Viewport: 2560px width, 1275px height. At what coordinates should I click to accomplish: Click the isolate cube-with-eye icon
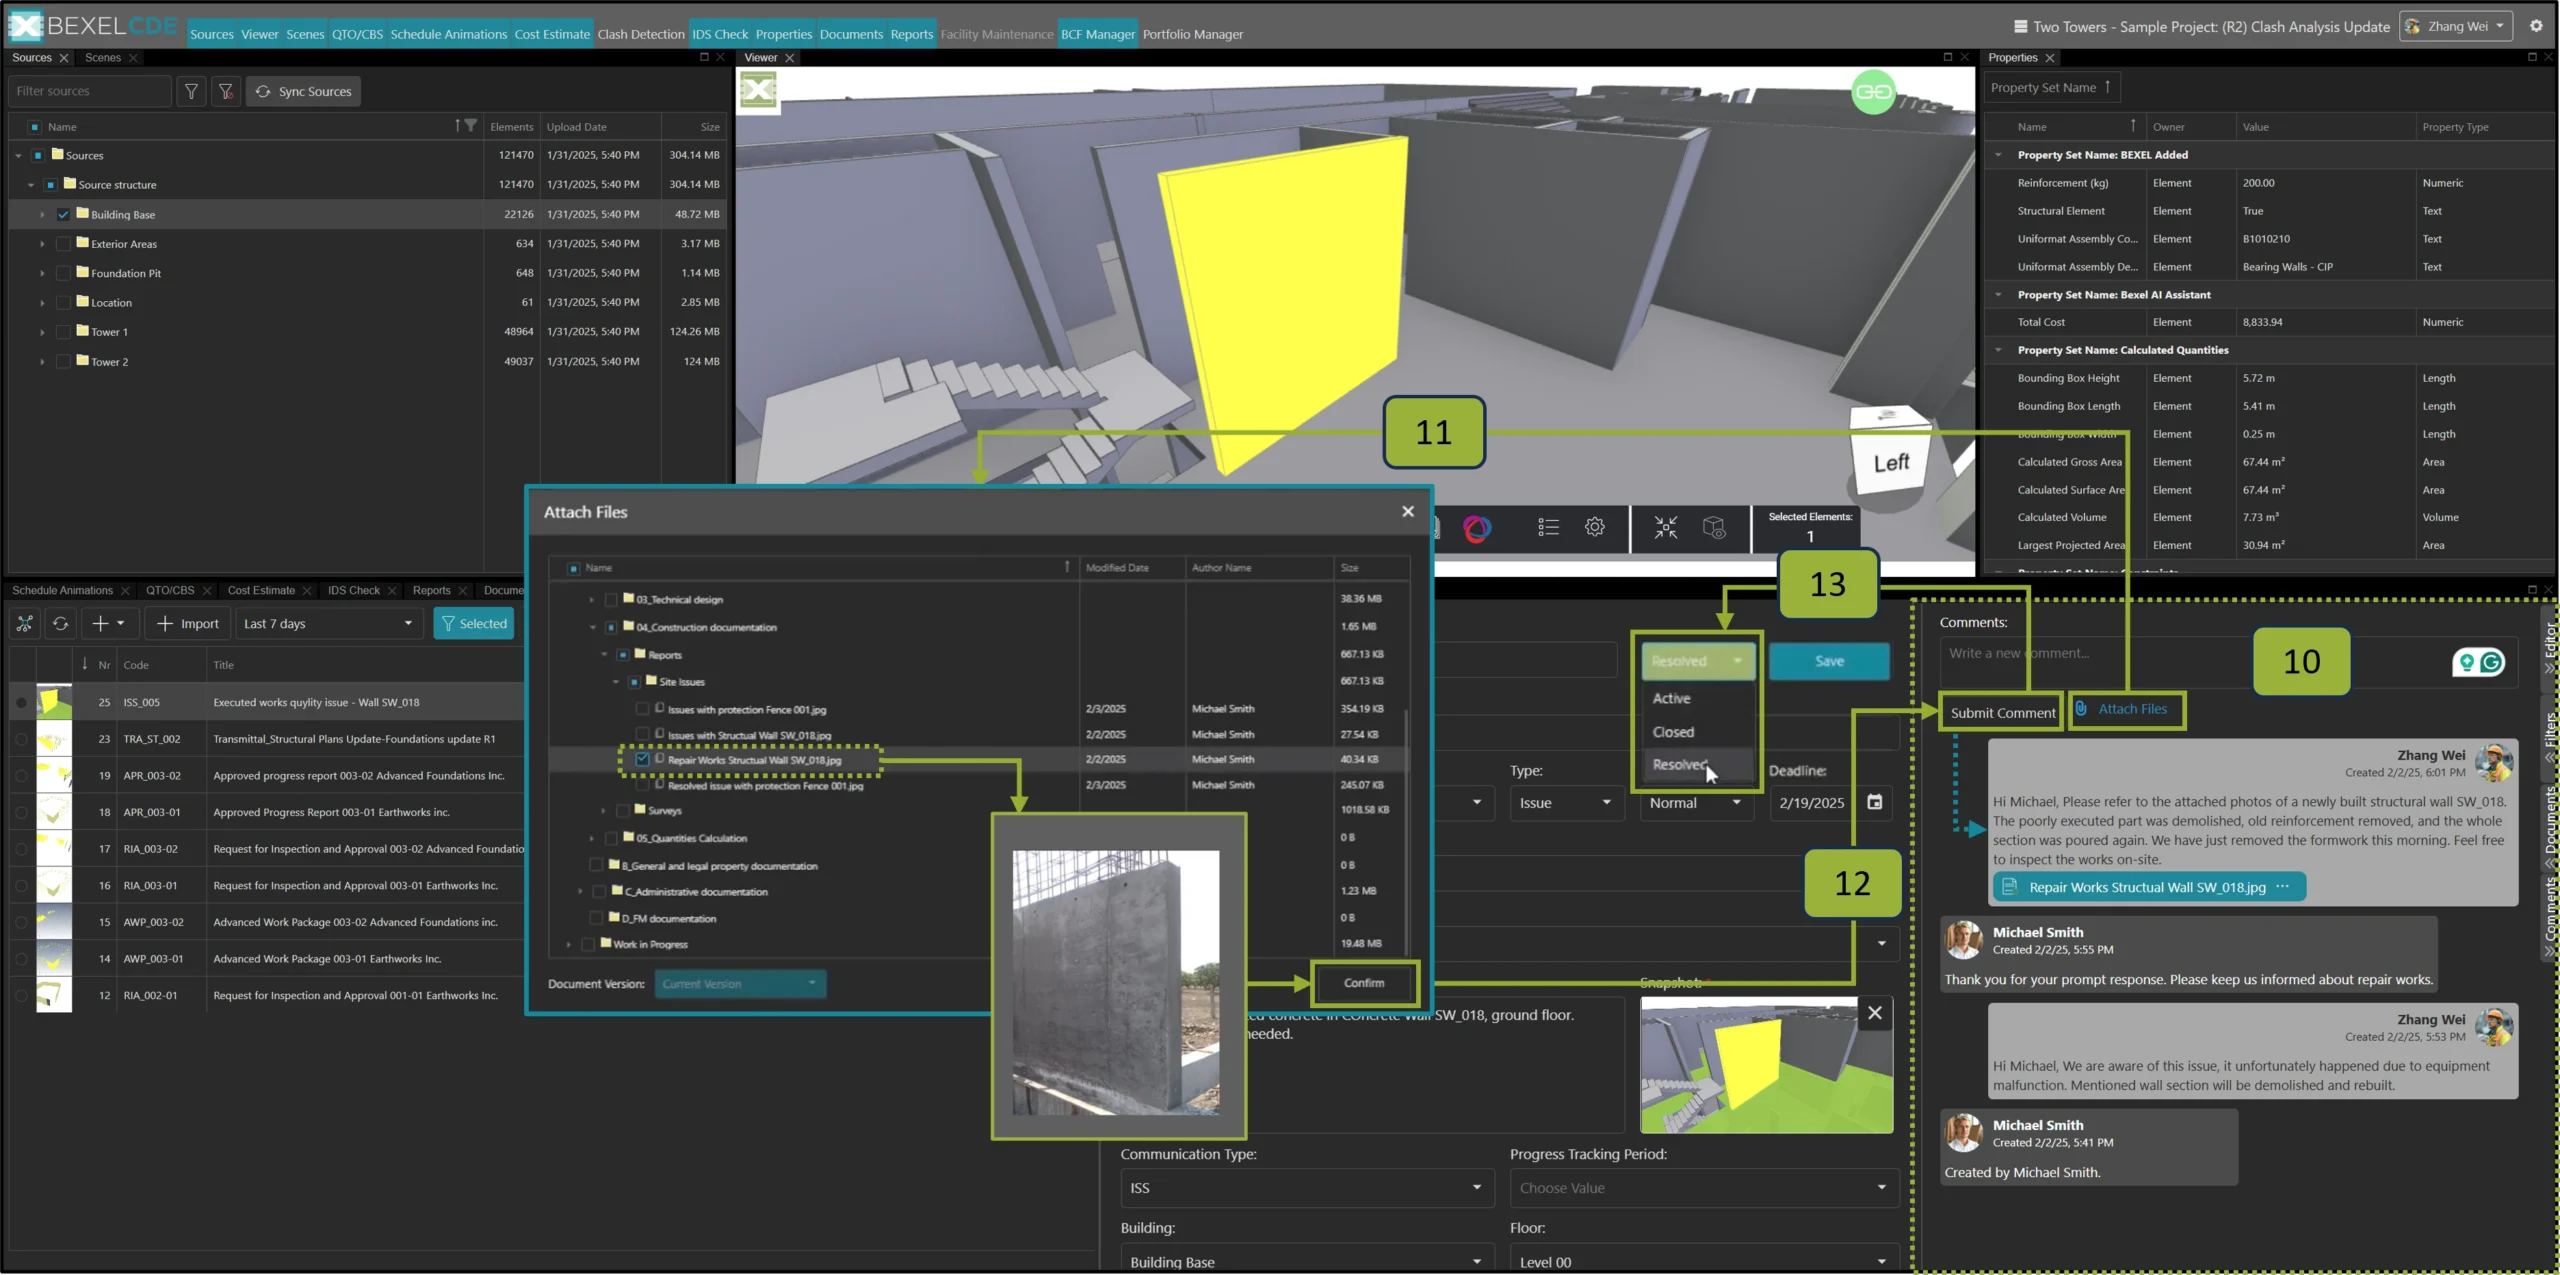[1714, 527]
